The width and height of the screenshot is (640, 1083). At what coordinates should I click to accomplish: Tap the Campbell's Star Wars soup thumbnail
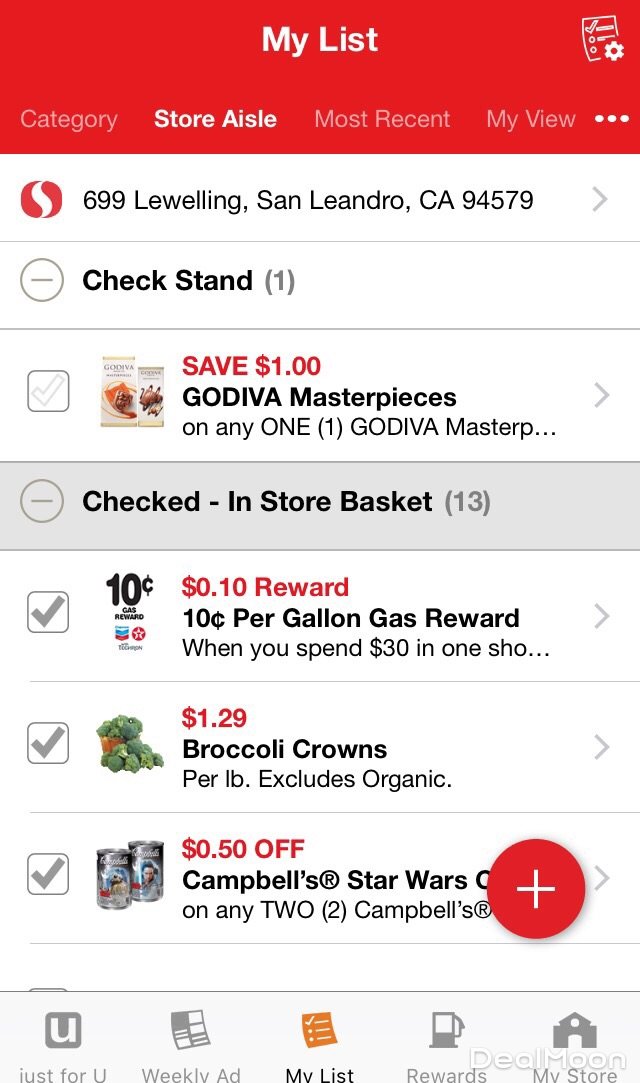pyautogui.click(x=130, y=875)
